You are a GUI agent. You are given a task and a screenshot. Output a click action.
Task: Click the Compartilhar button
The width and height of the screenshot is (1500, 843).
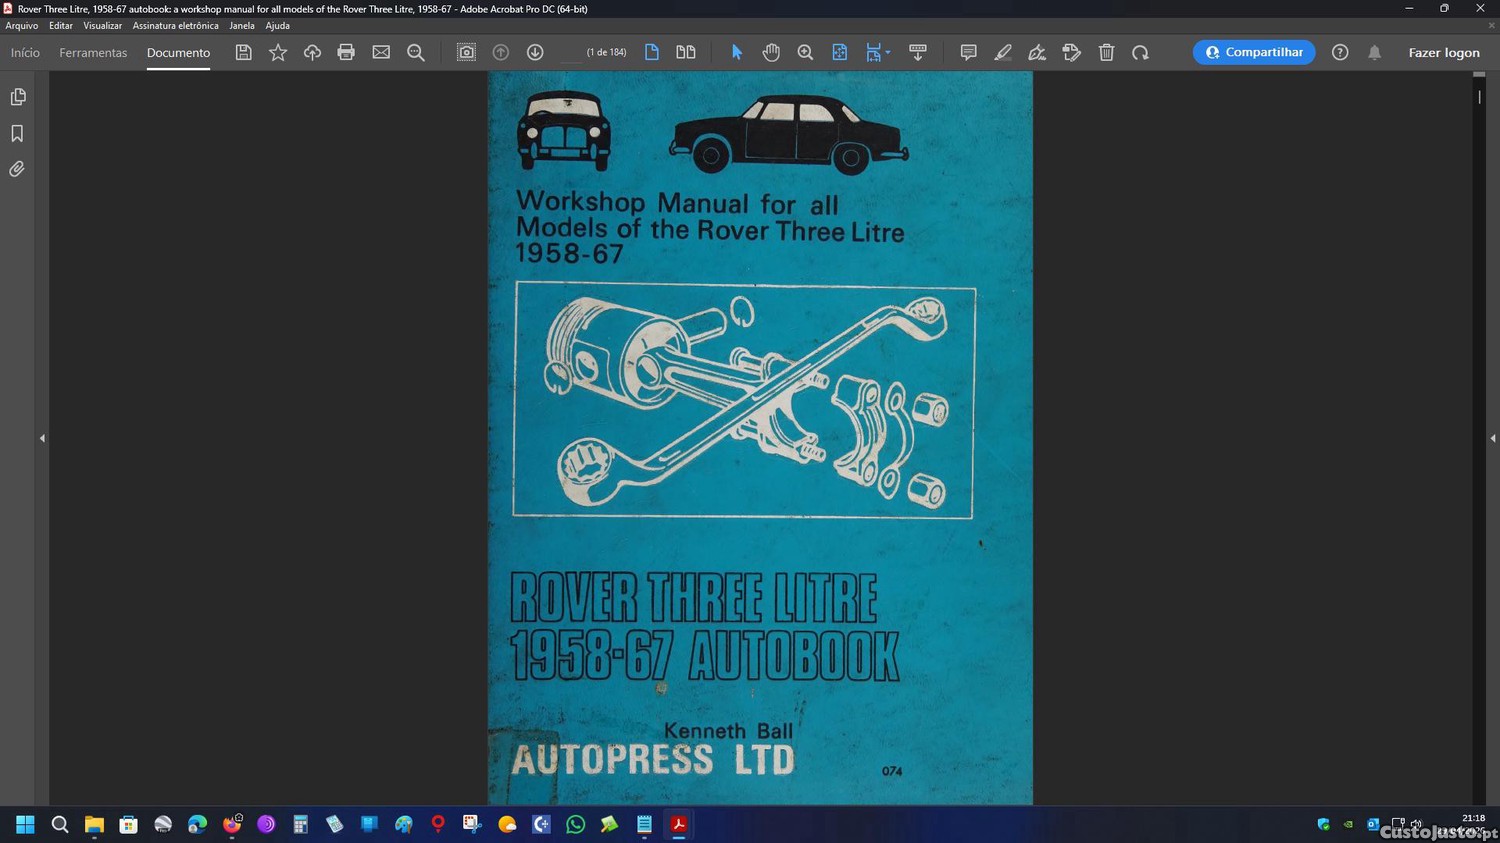point(1253,52)
